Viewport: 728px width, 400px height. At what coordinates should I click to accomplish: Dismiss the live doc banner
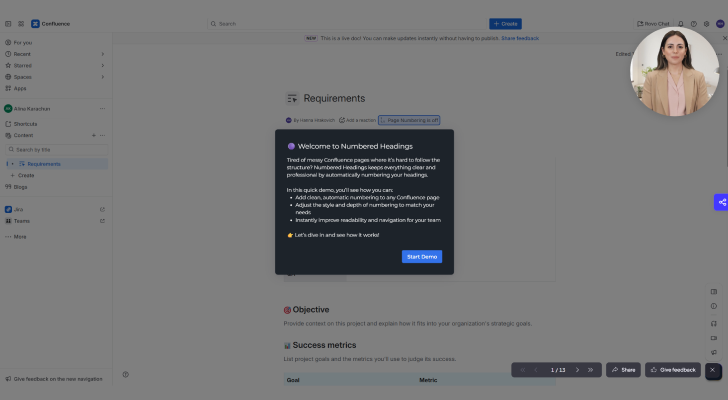[x=724, y=38]
